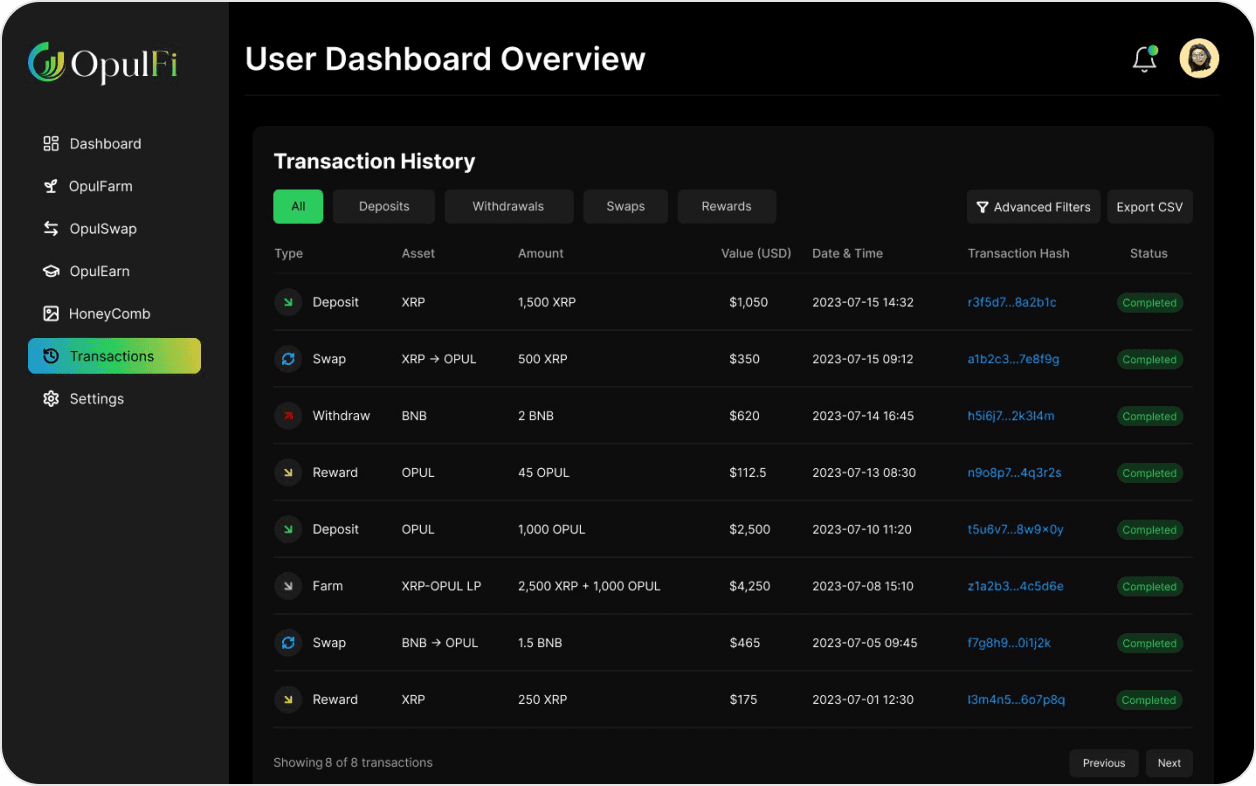Go to Previous page of transactions
Image resolution: width=1256 pixels, height=786 pixels.
click(x=1104, y=763)
